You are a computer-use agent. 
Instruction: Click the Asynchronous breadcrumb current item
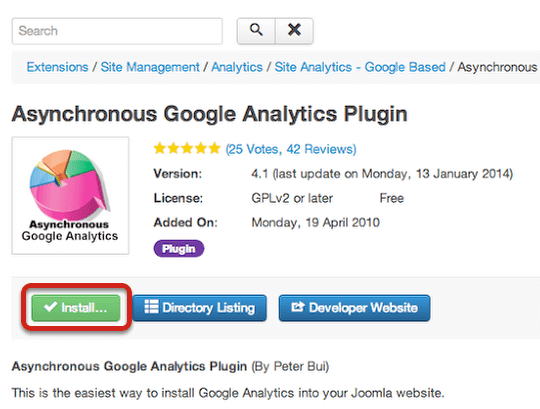tap(498, 67)
